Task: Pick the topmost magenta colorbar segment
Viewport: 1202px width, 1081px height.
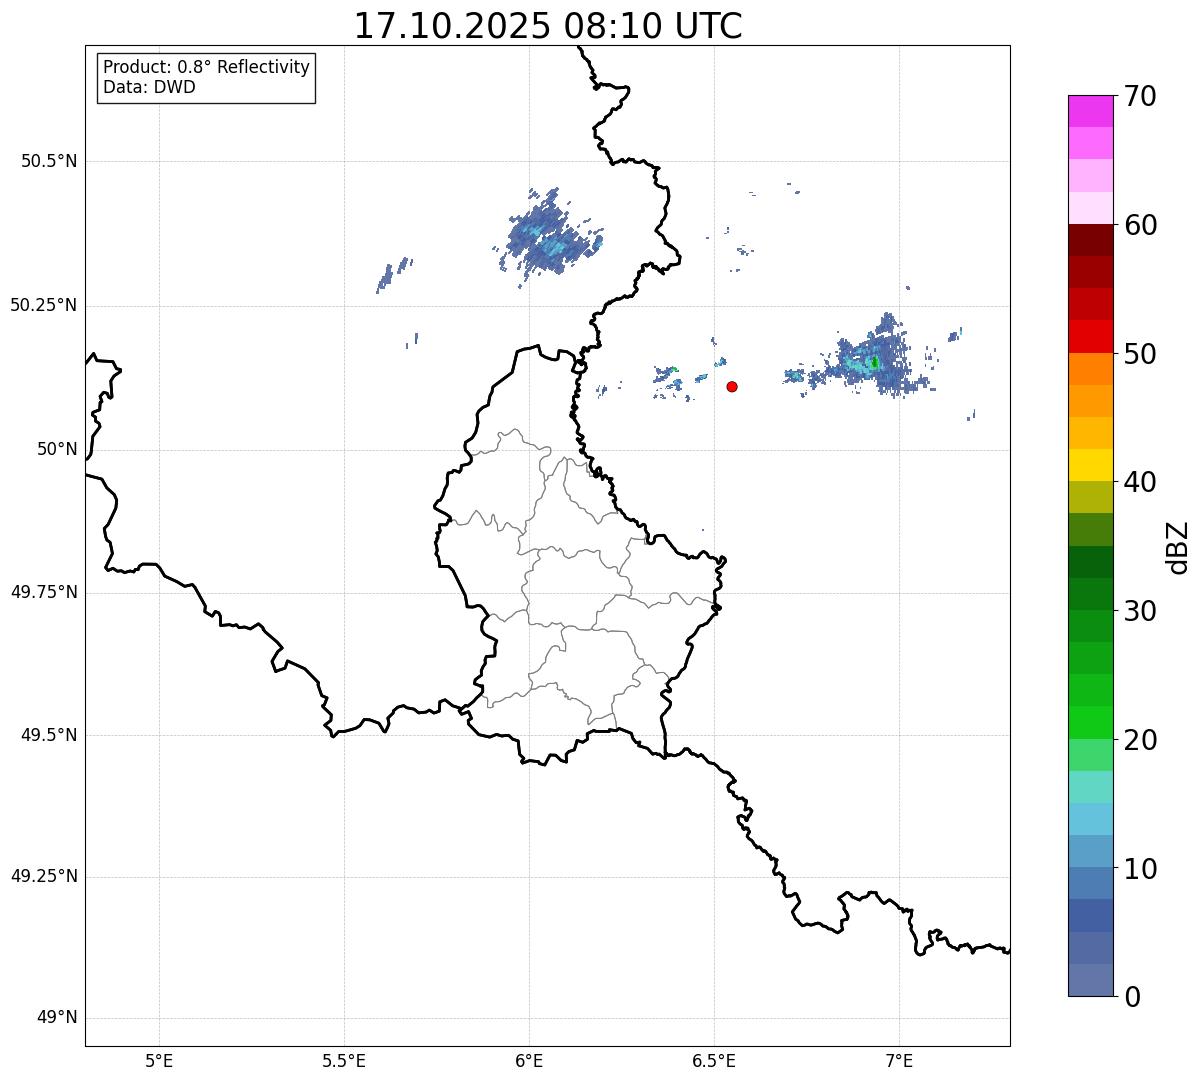Action: (x=1090, y=111)
